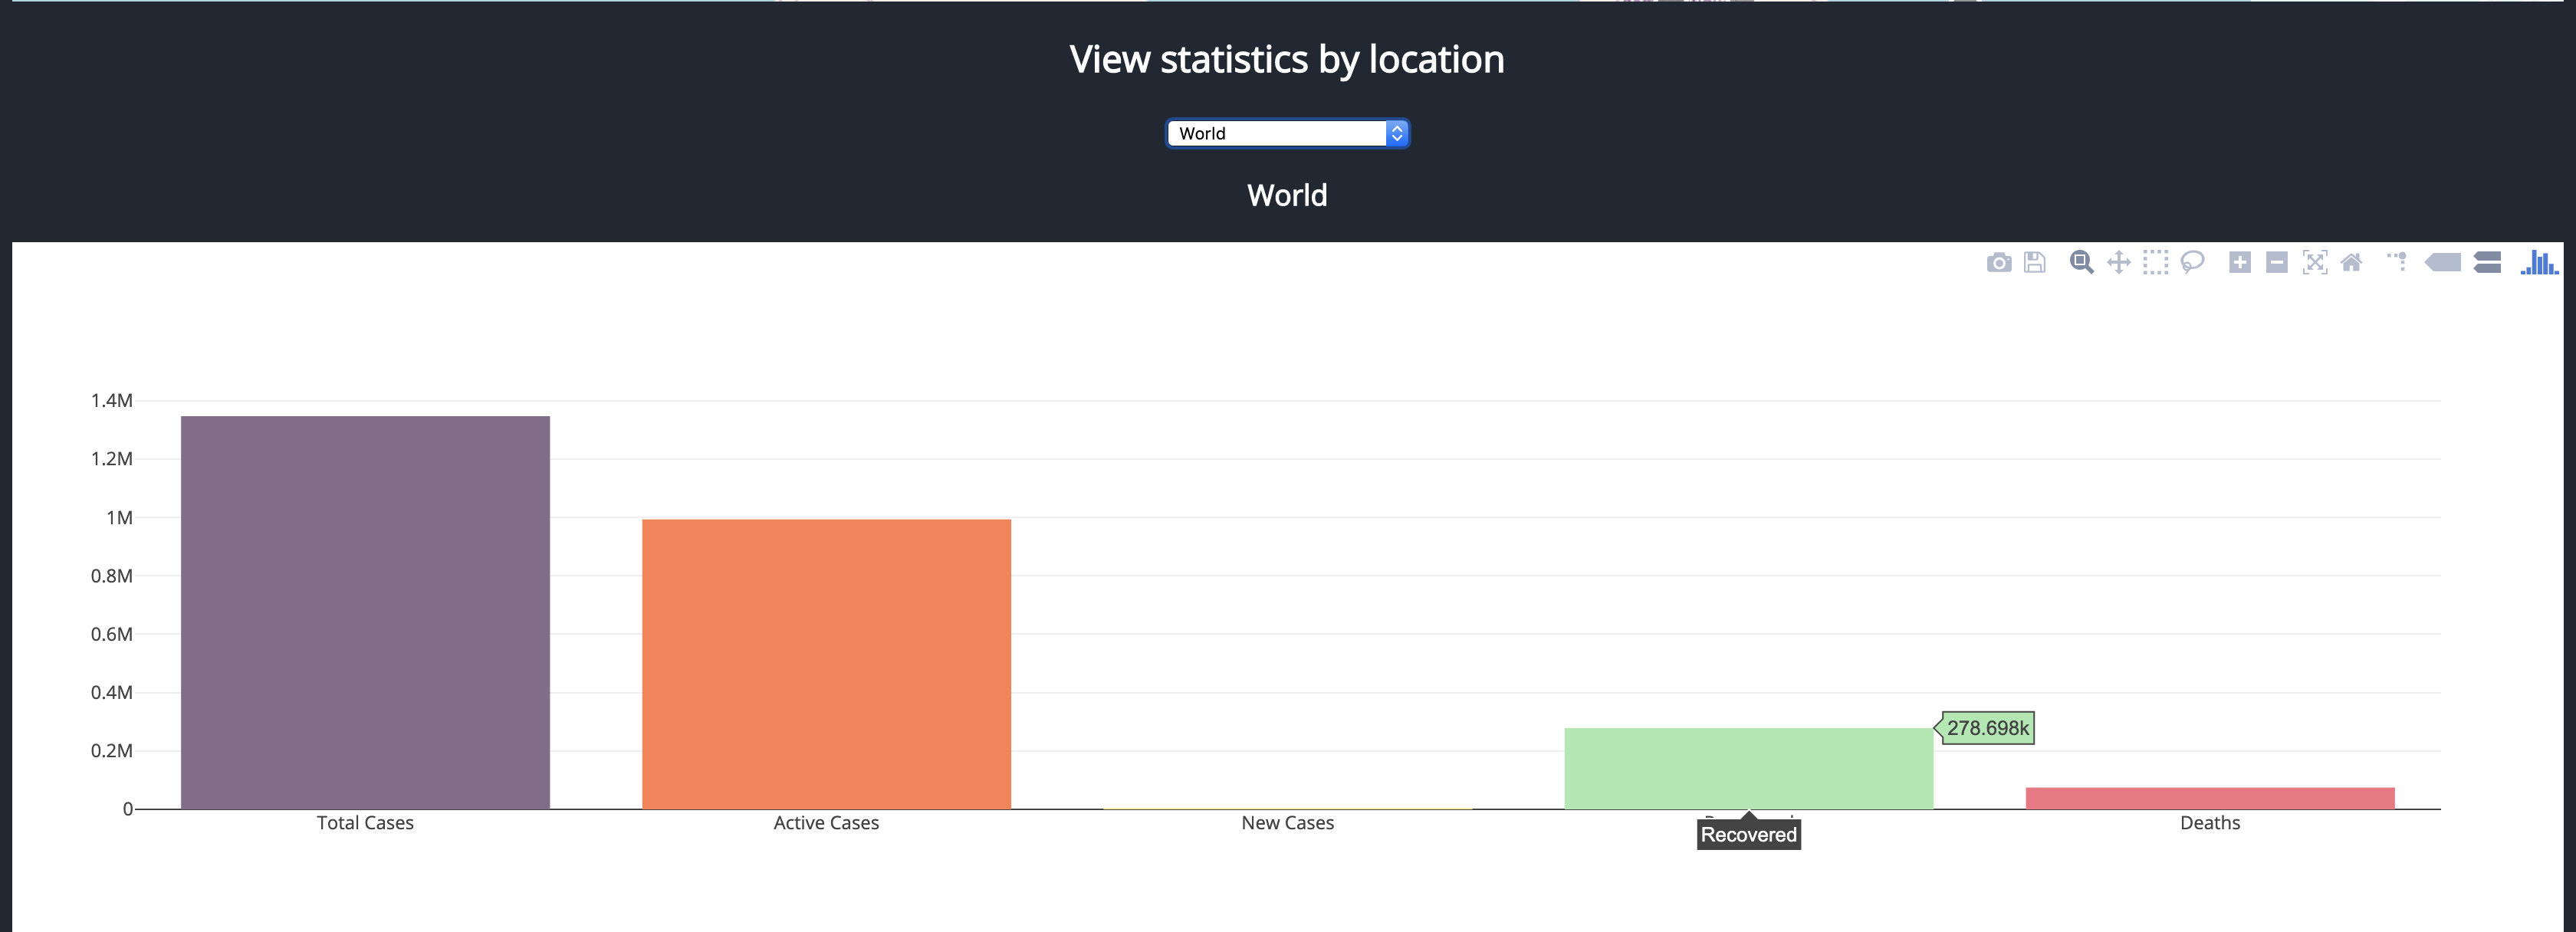
Task: Zoom out with the minus icon
Action: [x=2277, y=263]
